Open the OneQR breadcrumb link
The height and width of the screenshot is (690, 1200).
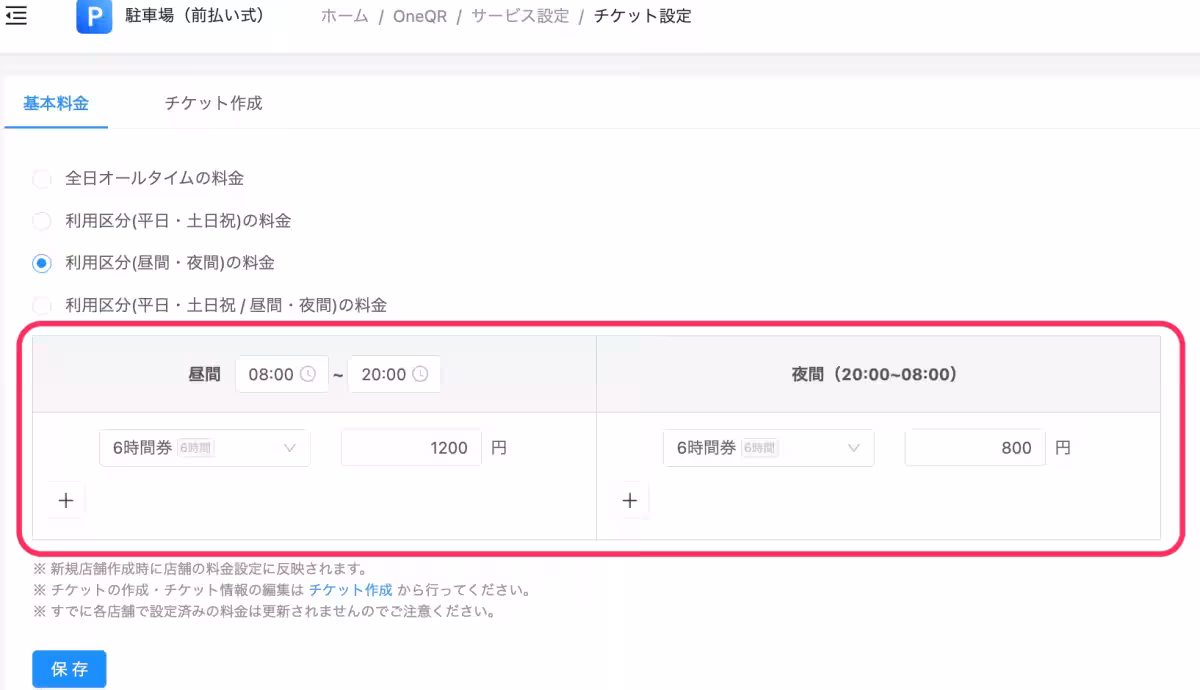(x=421, y=15)
